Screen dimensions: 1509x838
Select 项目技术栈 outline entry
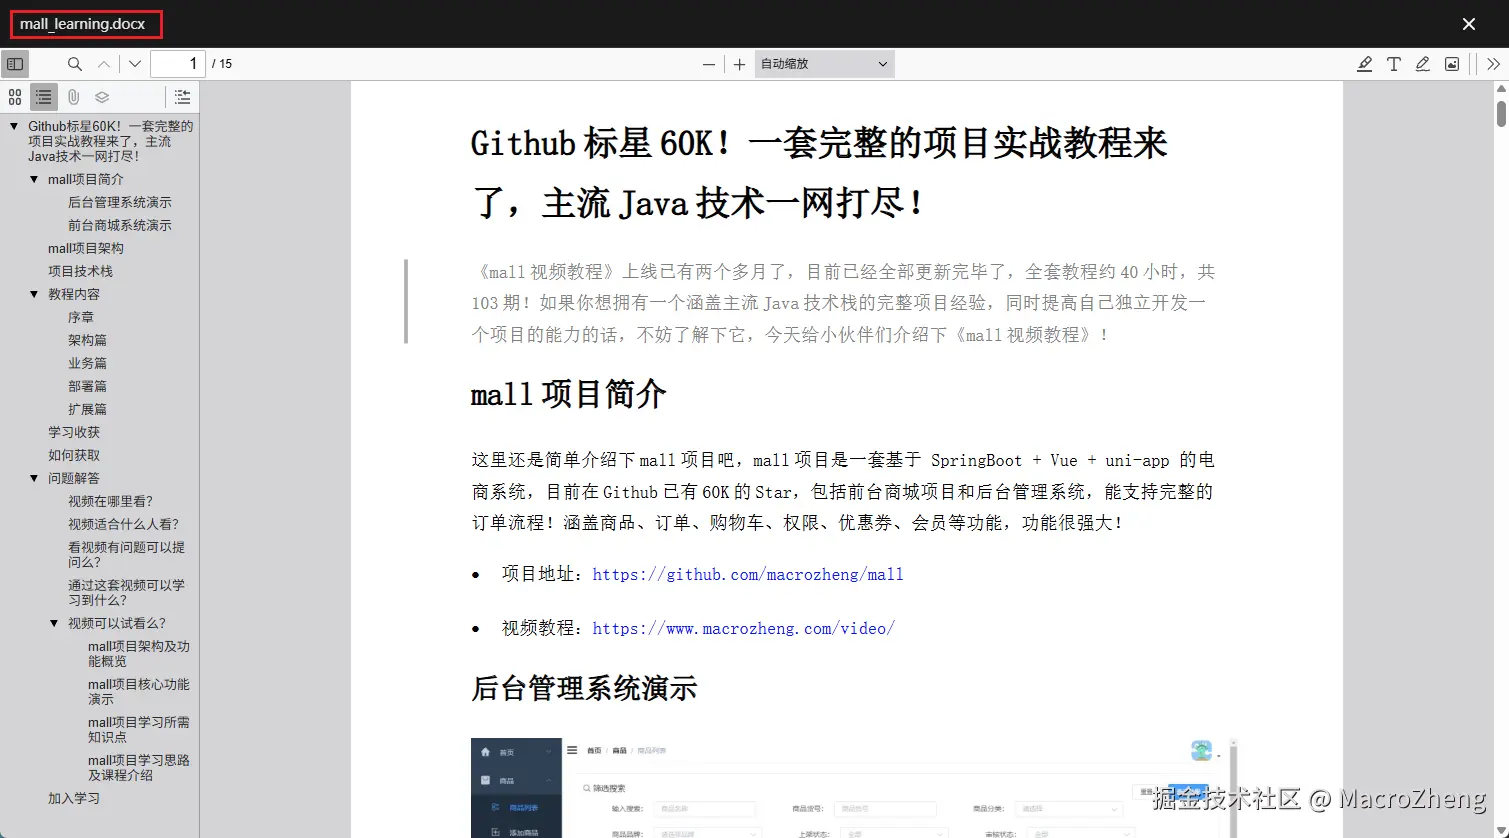tap(80, 272)
